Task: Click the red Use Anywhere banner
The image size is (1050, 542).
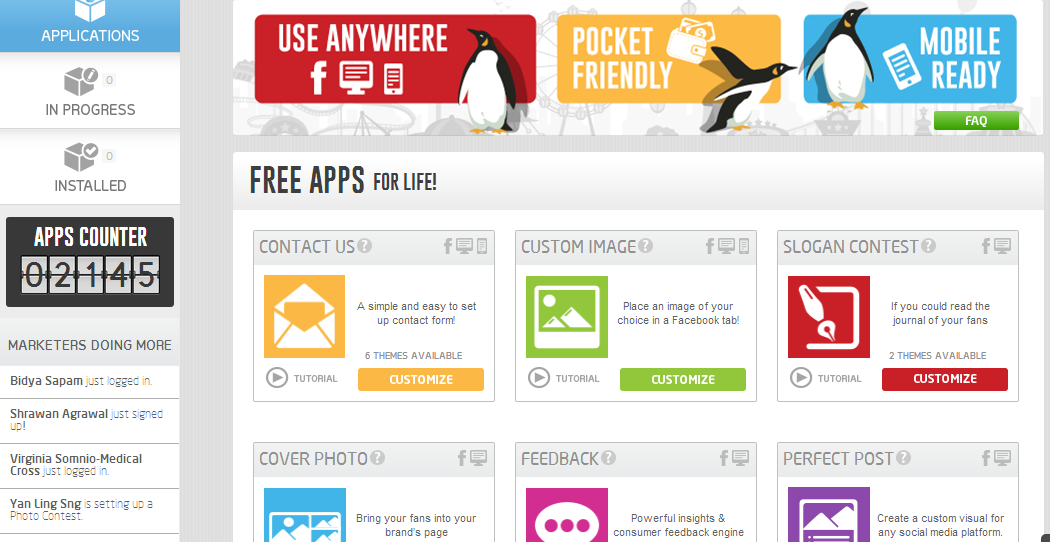Action: pos(395,59)
